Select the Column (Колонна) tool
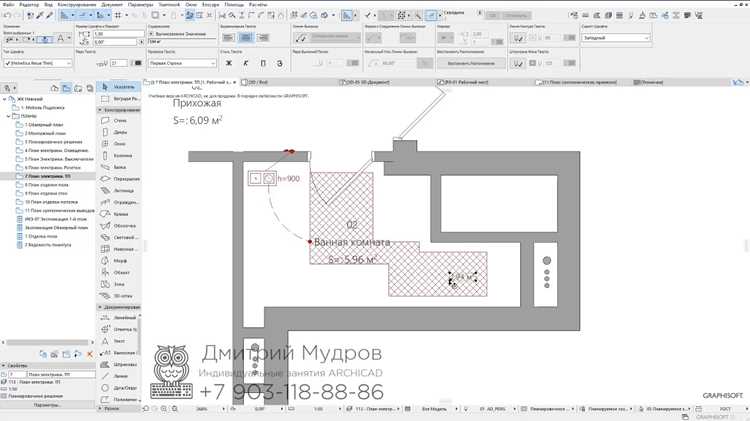The height and width of the screenshot is (421, 750). pyautogui.click(x=119, y=155)
